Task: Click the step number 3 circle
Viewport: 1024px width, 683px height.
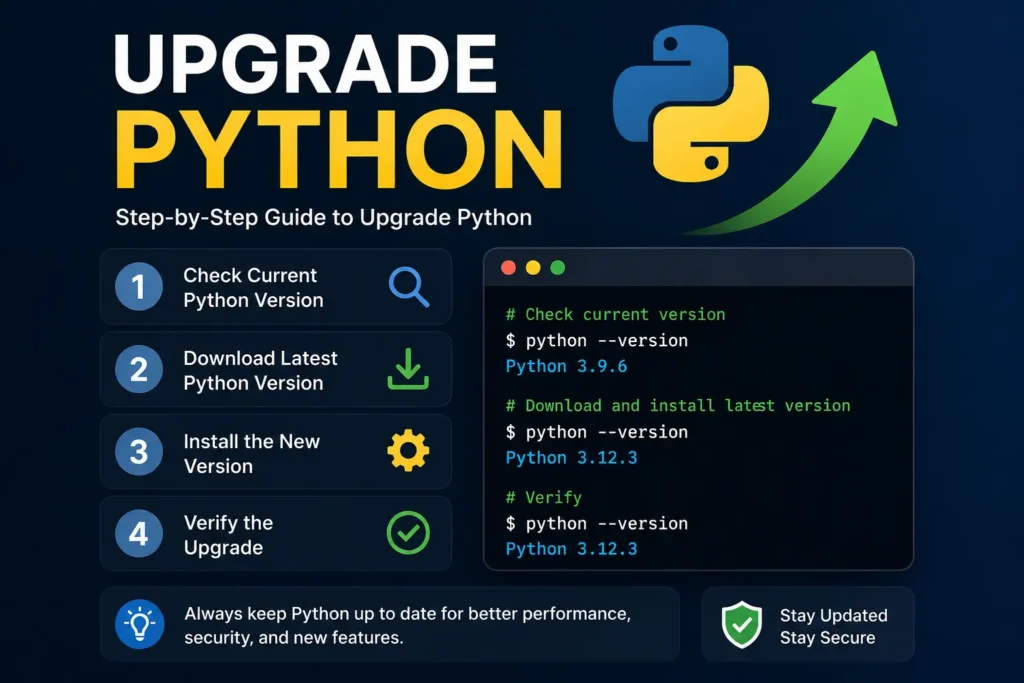Action: click(x=139, y=452)
